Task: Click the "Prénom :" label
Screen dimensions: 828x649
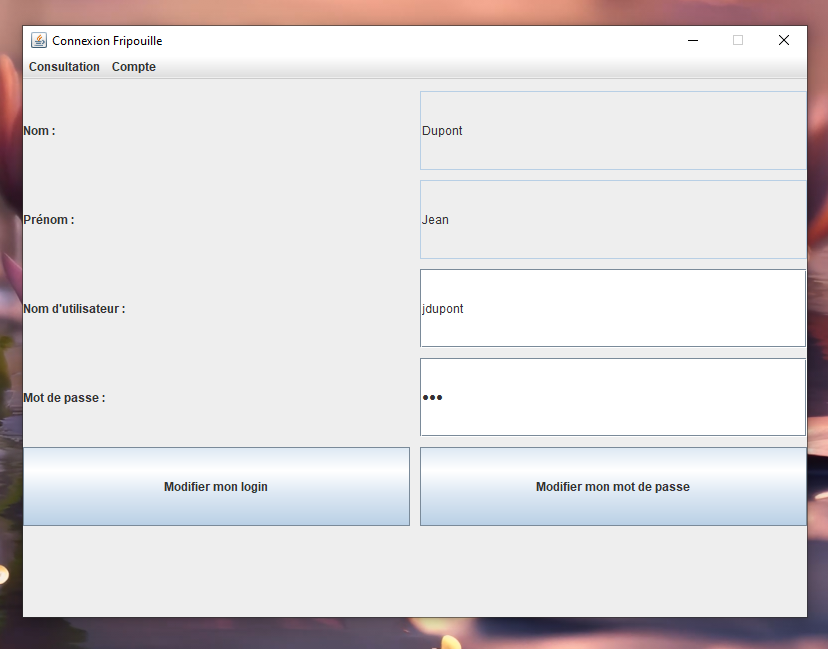Action: pos(49,220)
